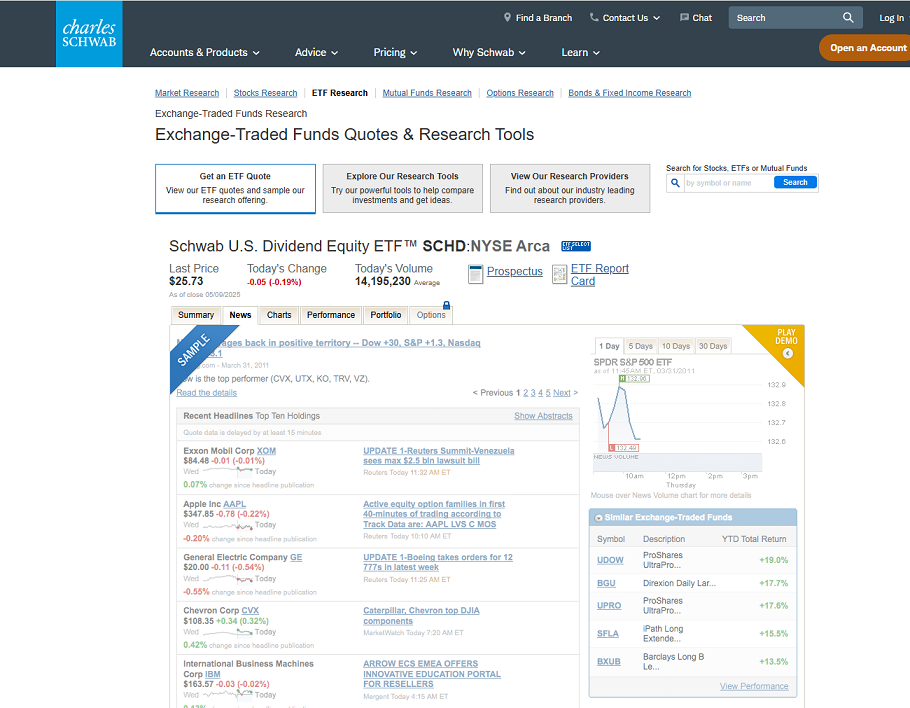
Task: Open the BGU fund symbol link
Action: [x=606, y=583]
